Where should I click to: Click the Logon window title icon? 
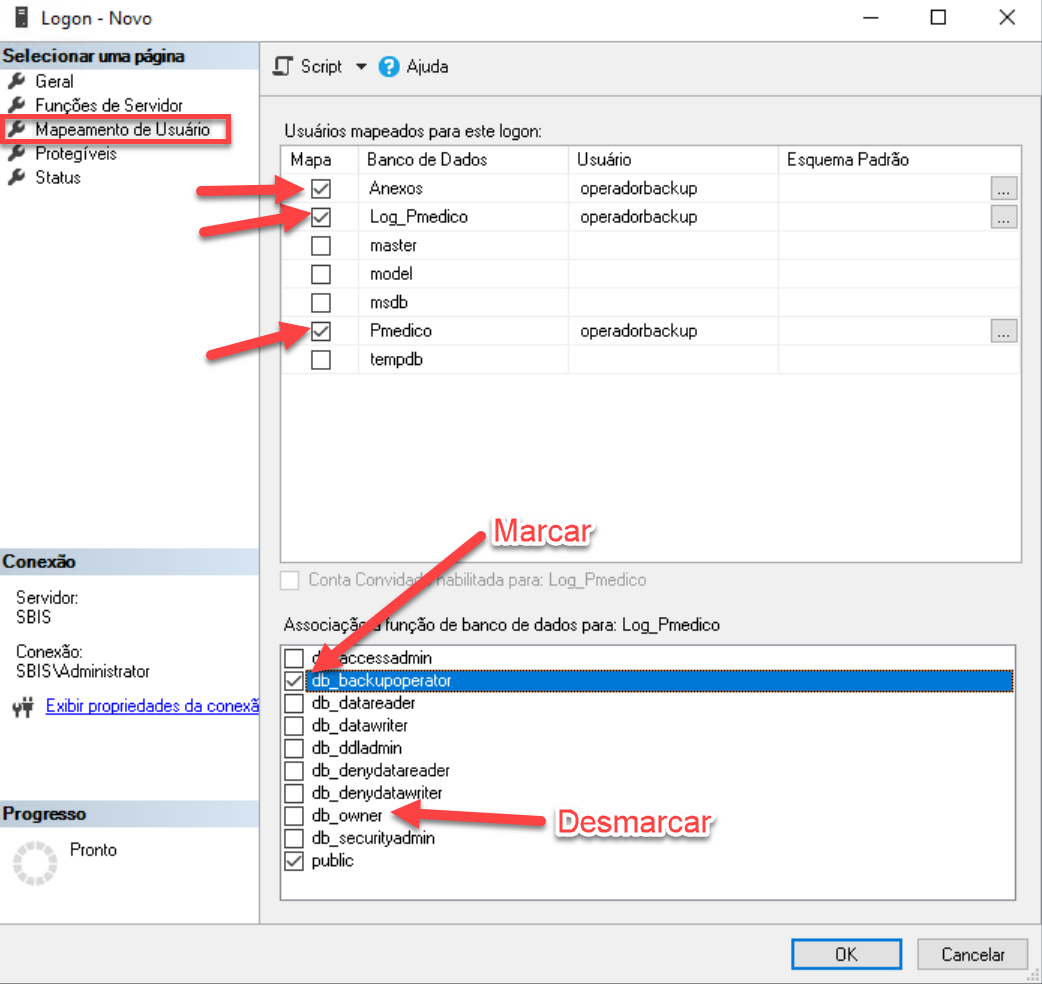[x=19, y=19]
